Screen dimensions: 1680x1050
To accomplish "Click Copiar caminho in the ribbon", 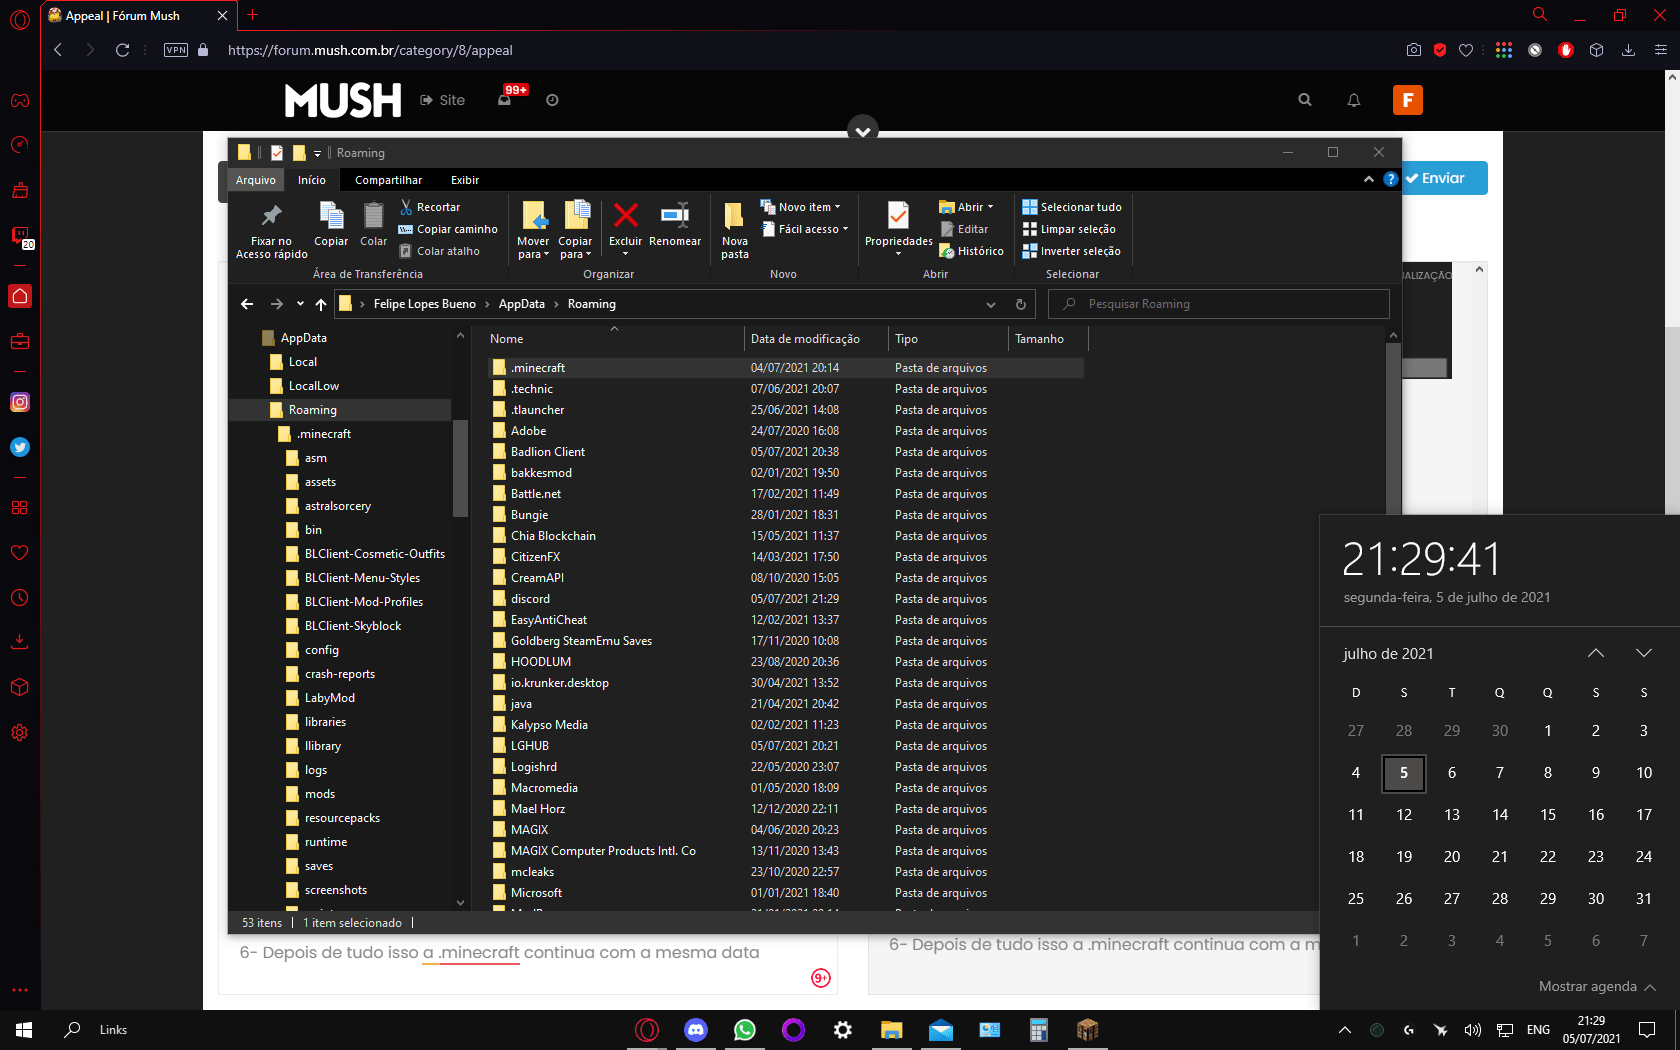I will 448,229.
